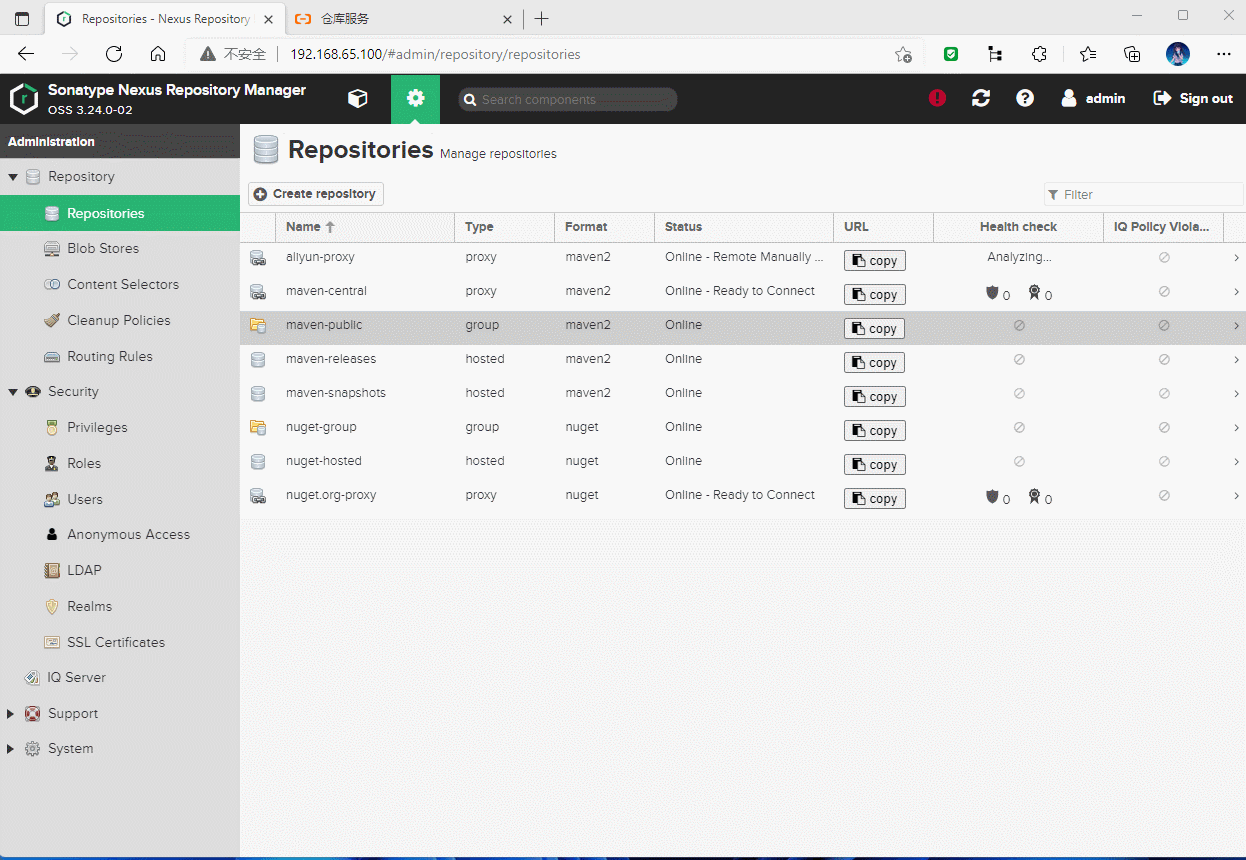Click the Search components field
1246x860 pixels.
pos(568,99)
